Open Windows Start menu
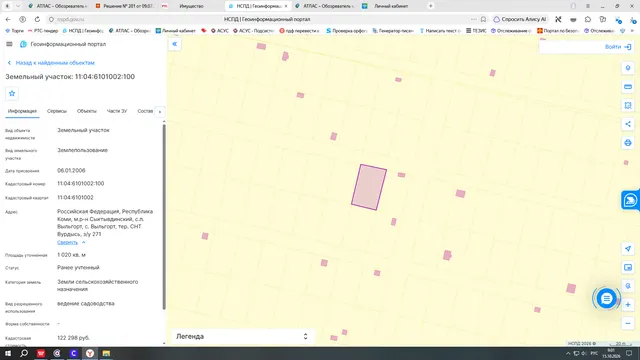 point(8,353)
